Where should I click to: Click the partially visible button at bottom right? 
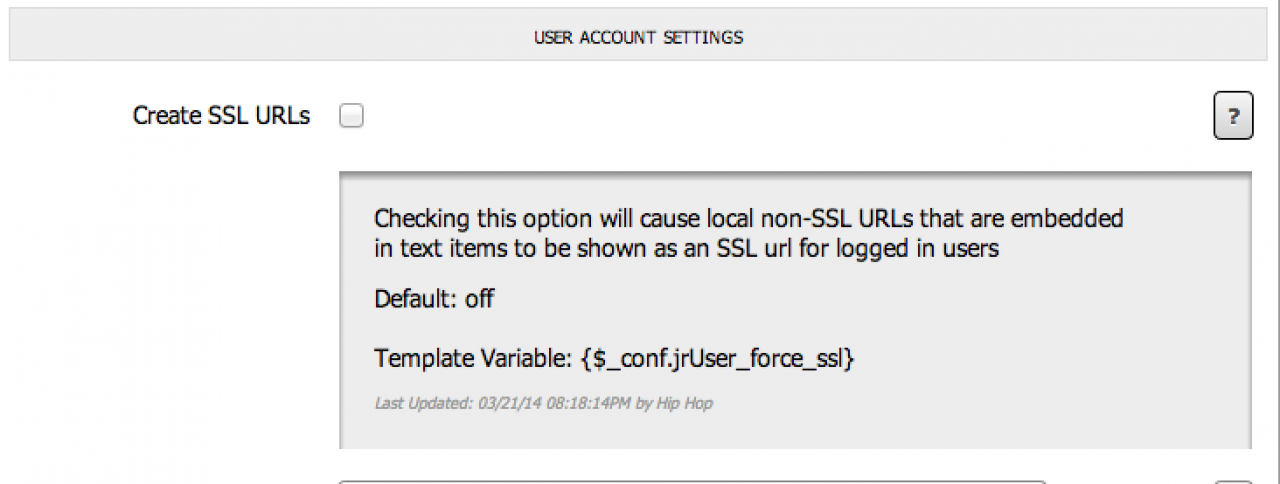(1233, 481)
